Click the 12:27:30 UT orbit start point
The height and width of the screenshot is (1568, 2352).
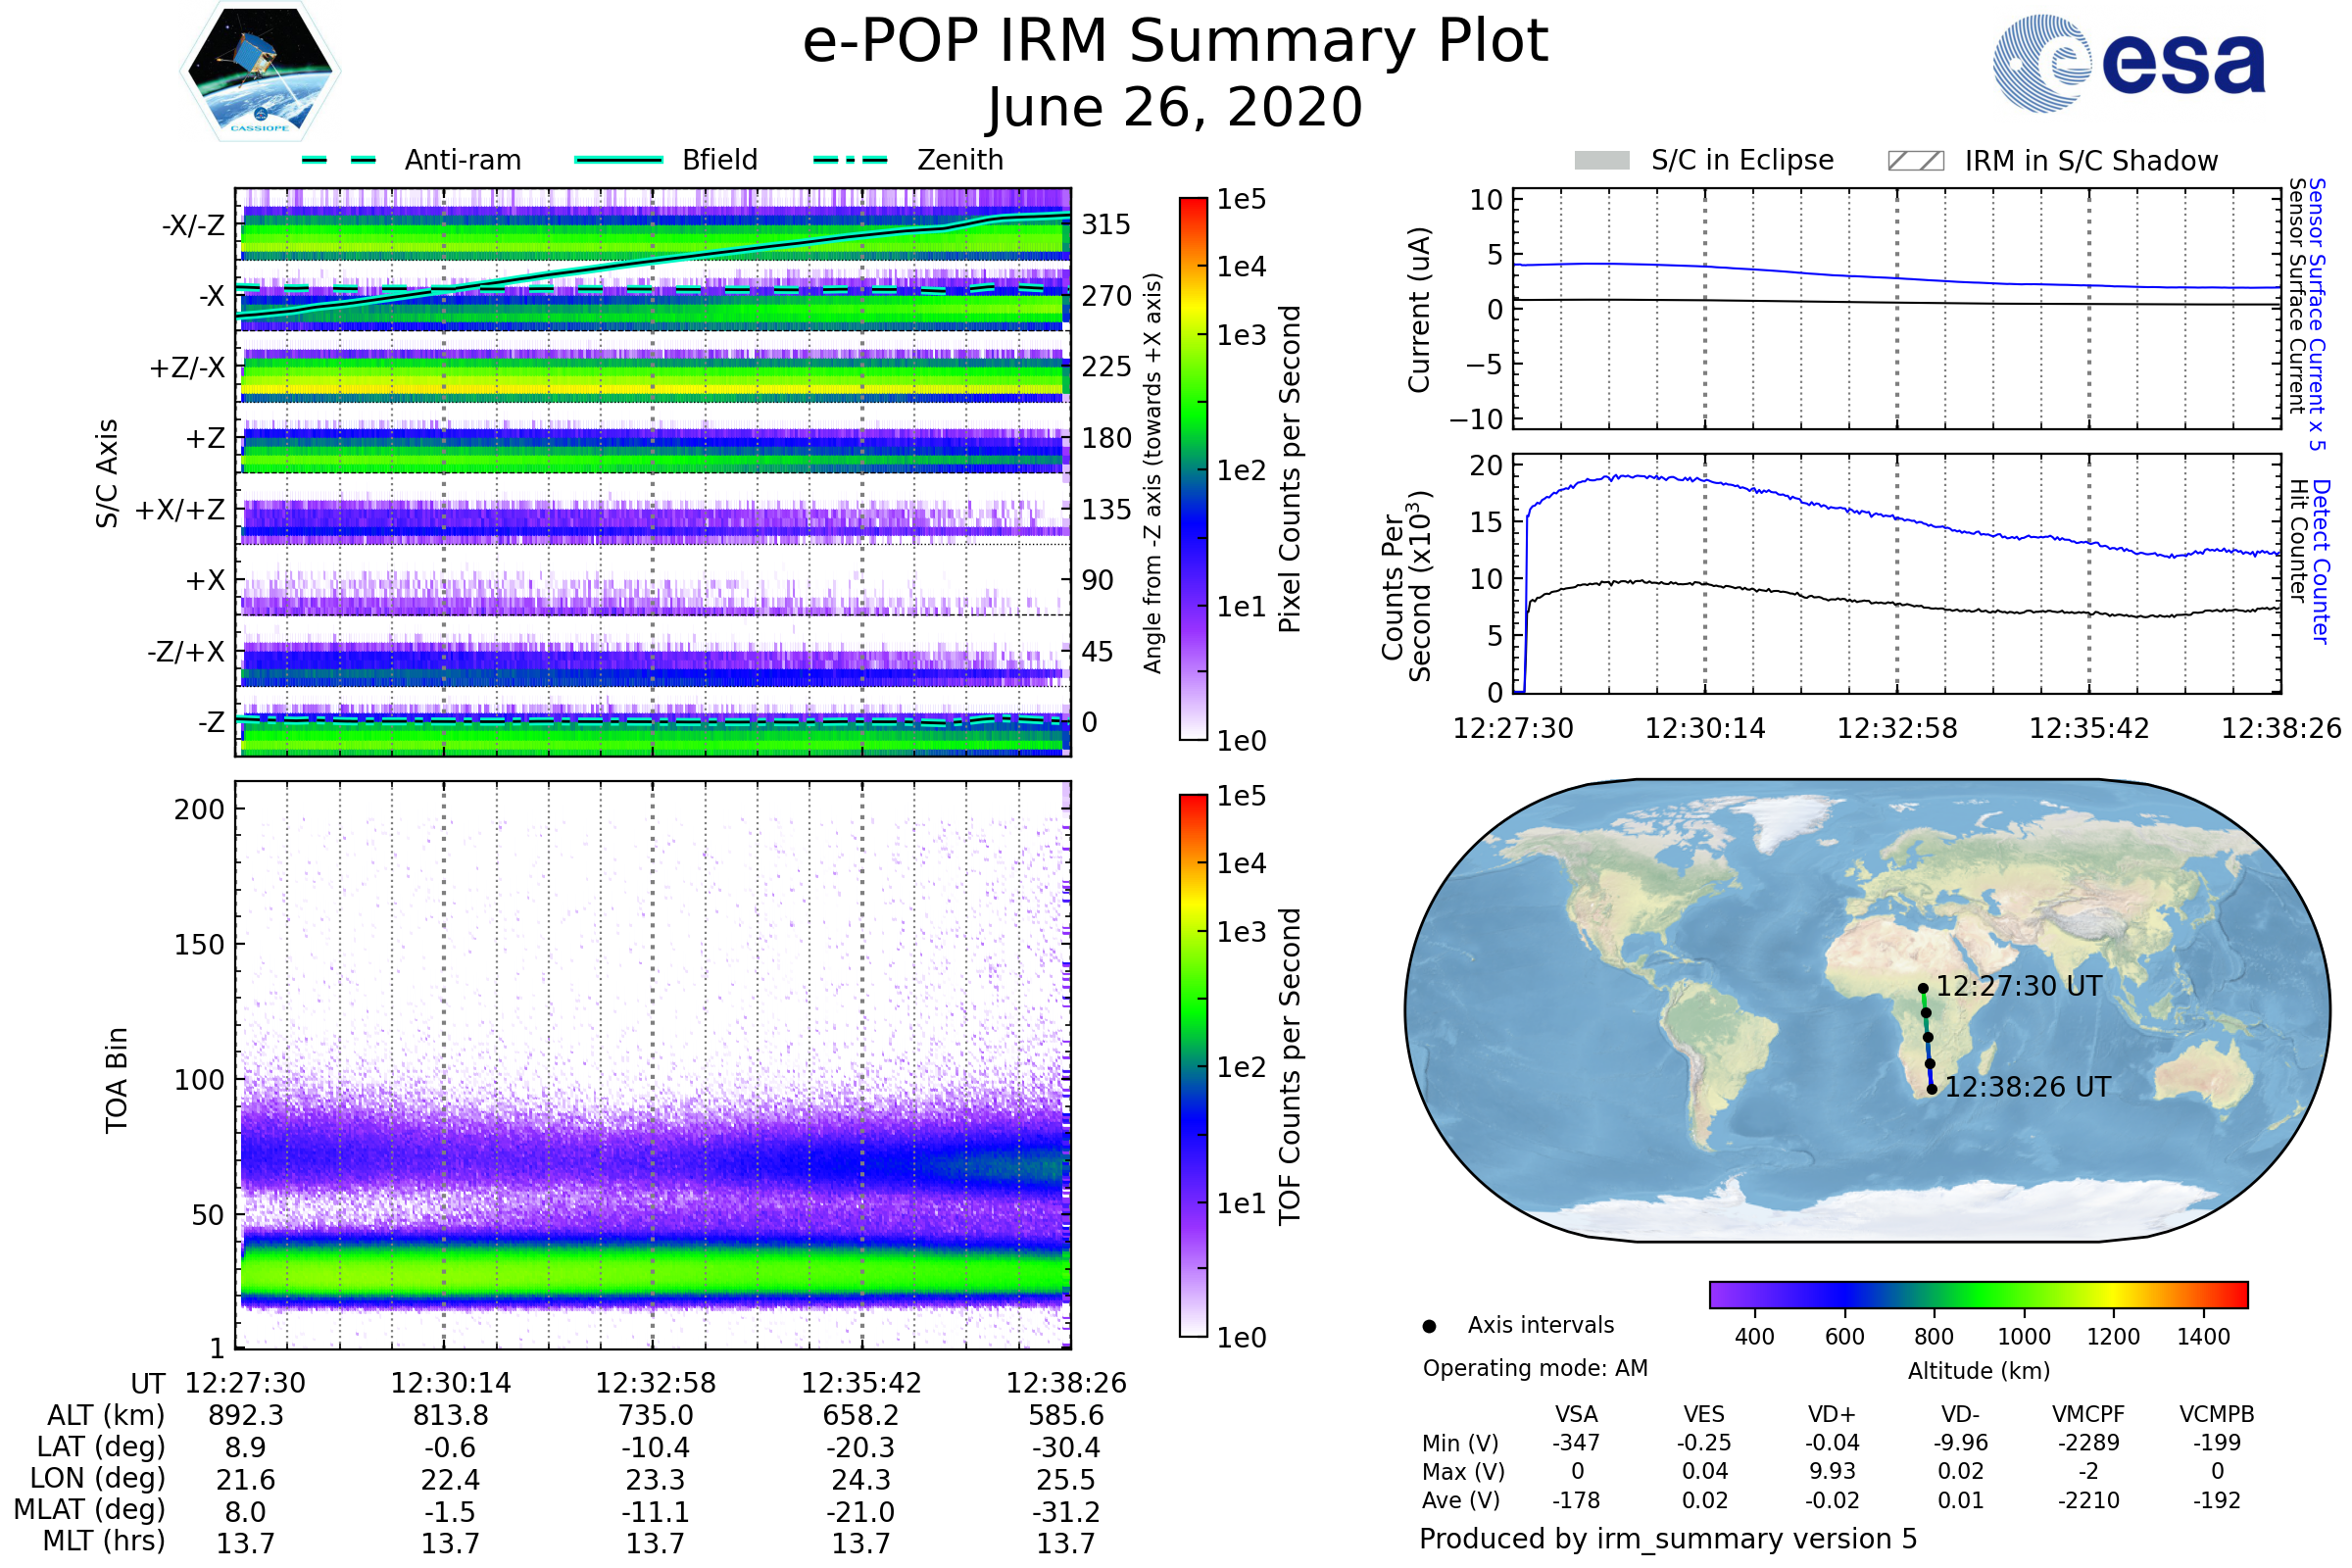click(1923, 988)
